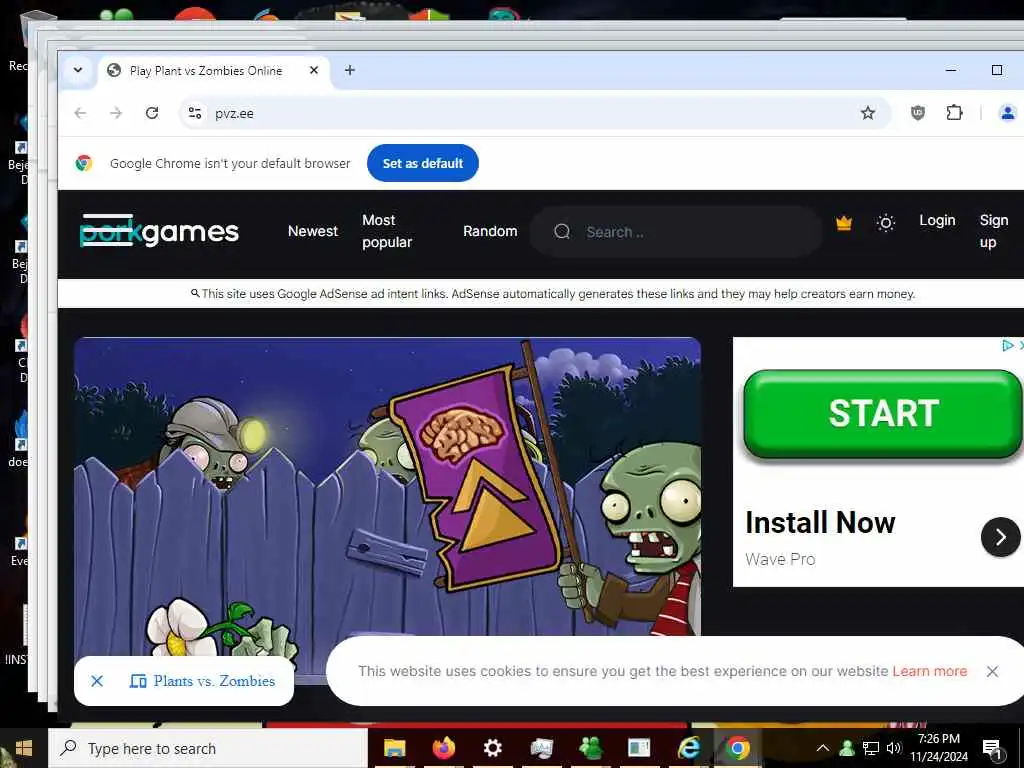Screen dimensions: 1024x768
Task: Open site information icon in address bar
Action: 195,113
